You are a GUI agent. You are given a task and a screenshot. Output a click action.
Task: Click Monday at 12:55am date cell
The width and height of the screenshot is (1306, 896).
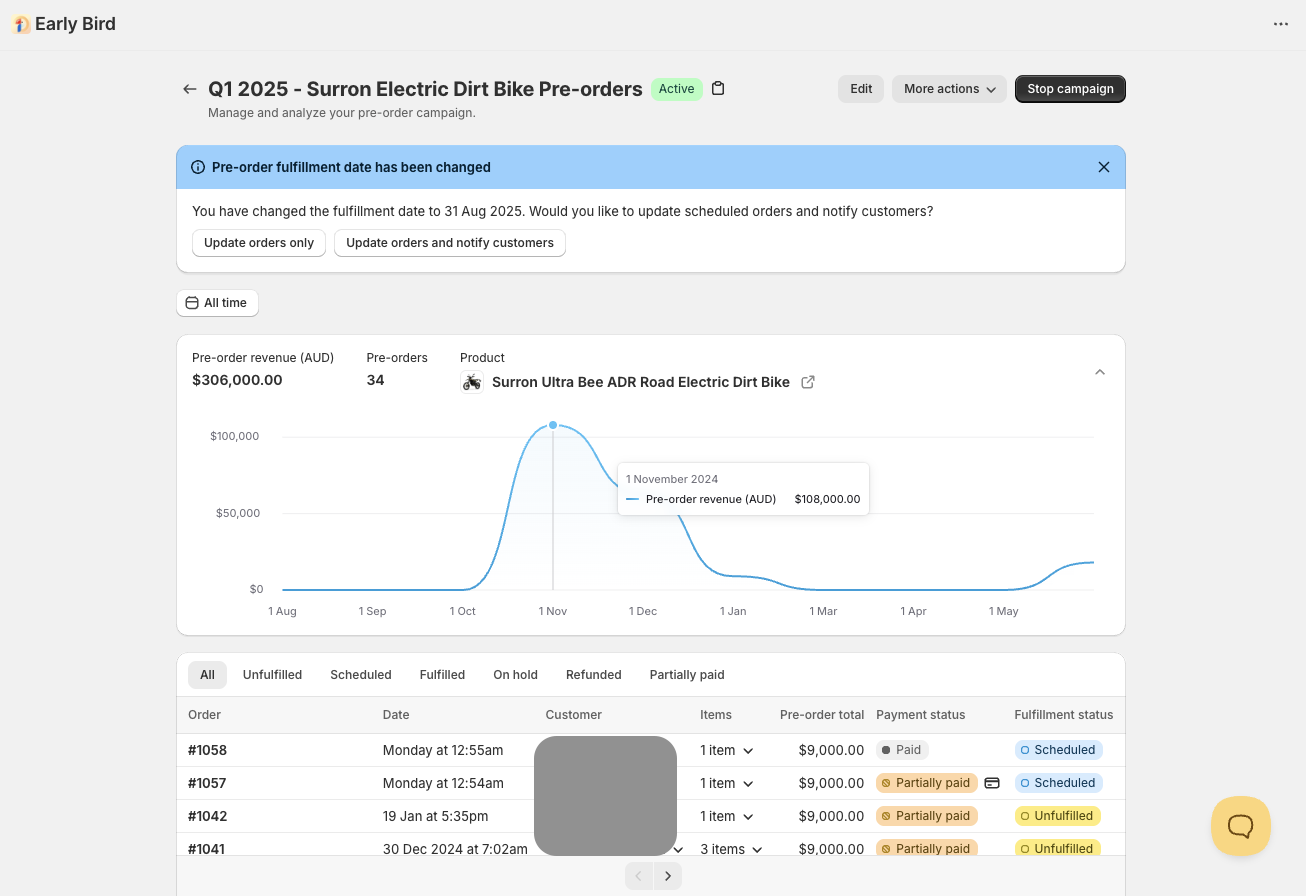(443, 750)
